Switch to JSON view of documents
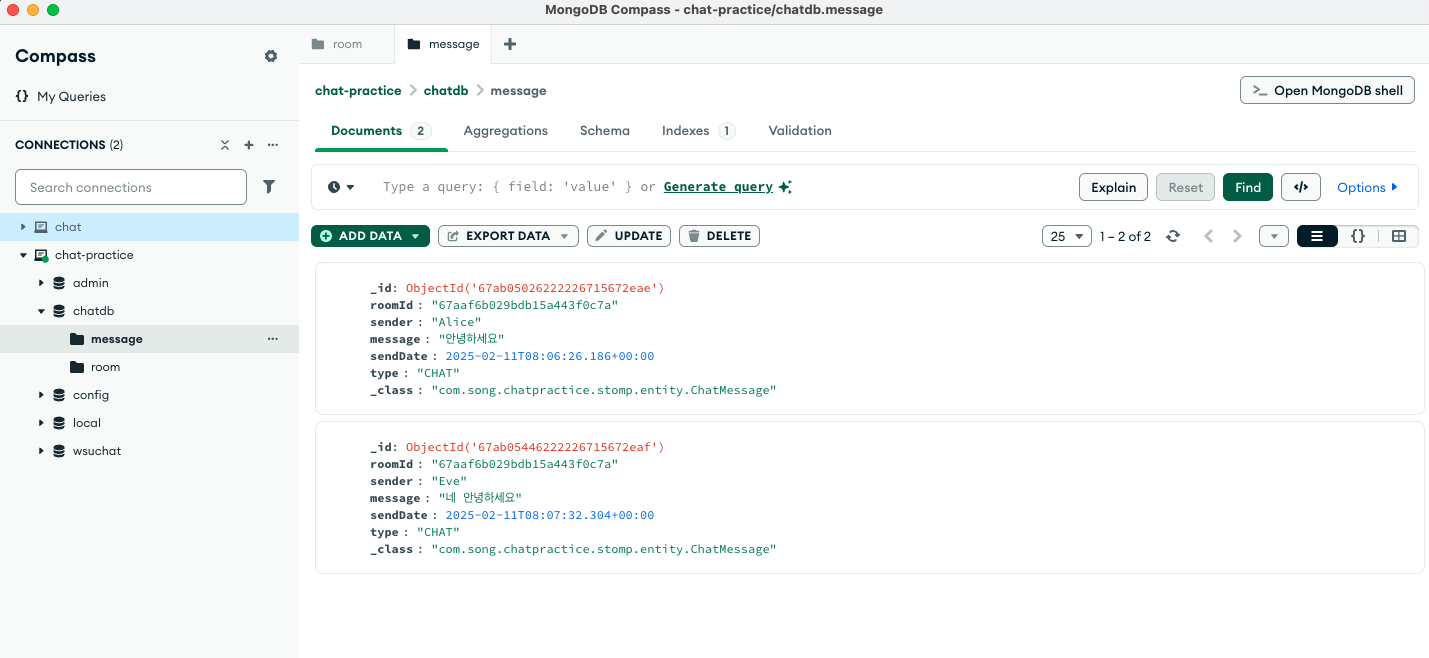Screen dimensions: 1429x658 tap(1358, 236)
